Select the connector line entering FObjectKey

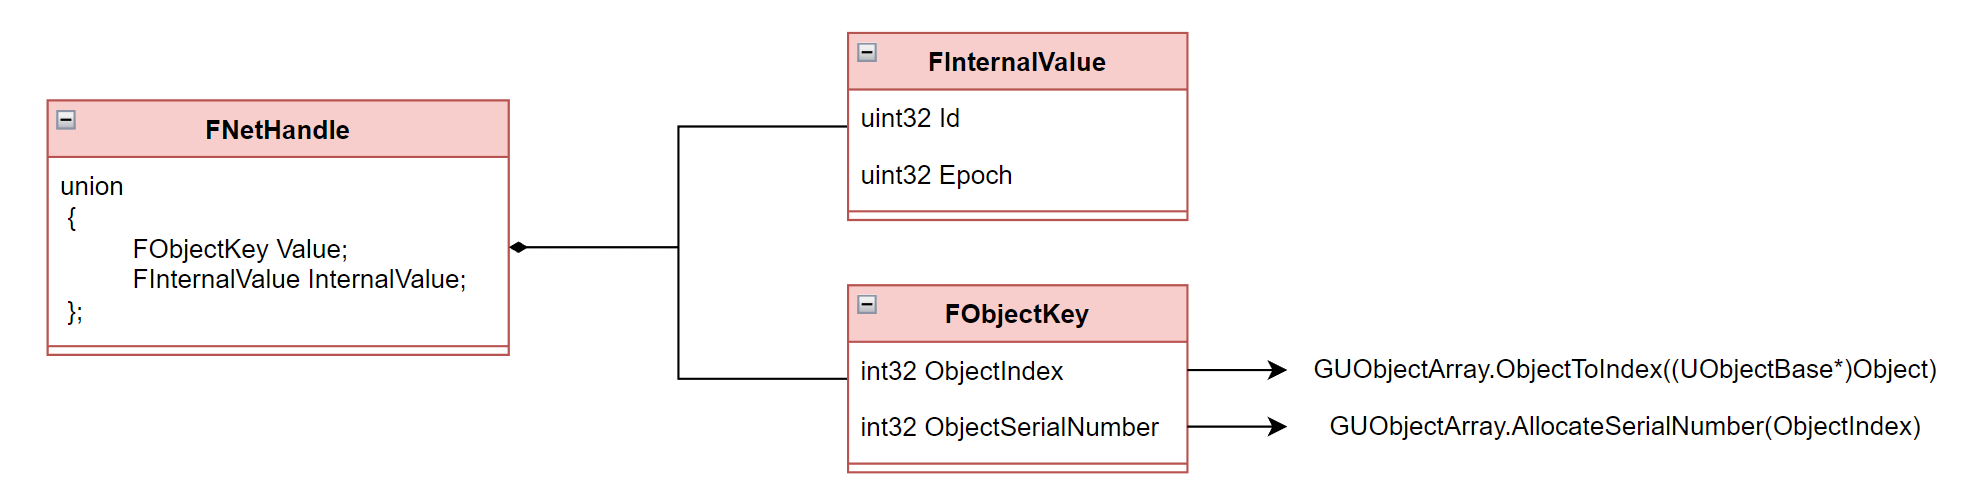pos(760,379)
